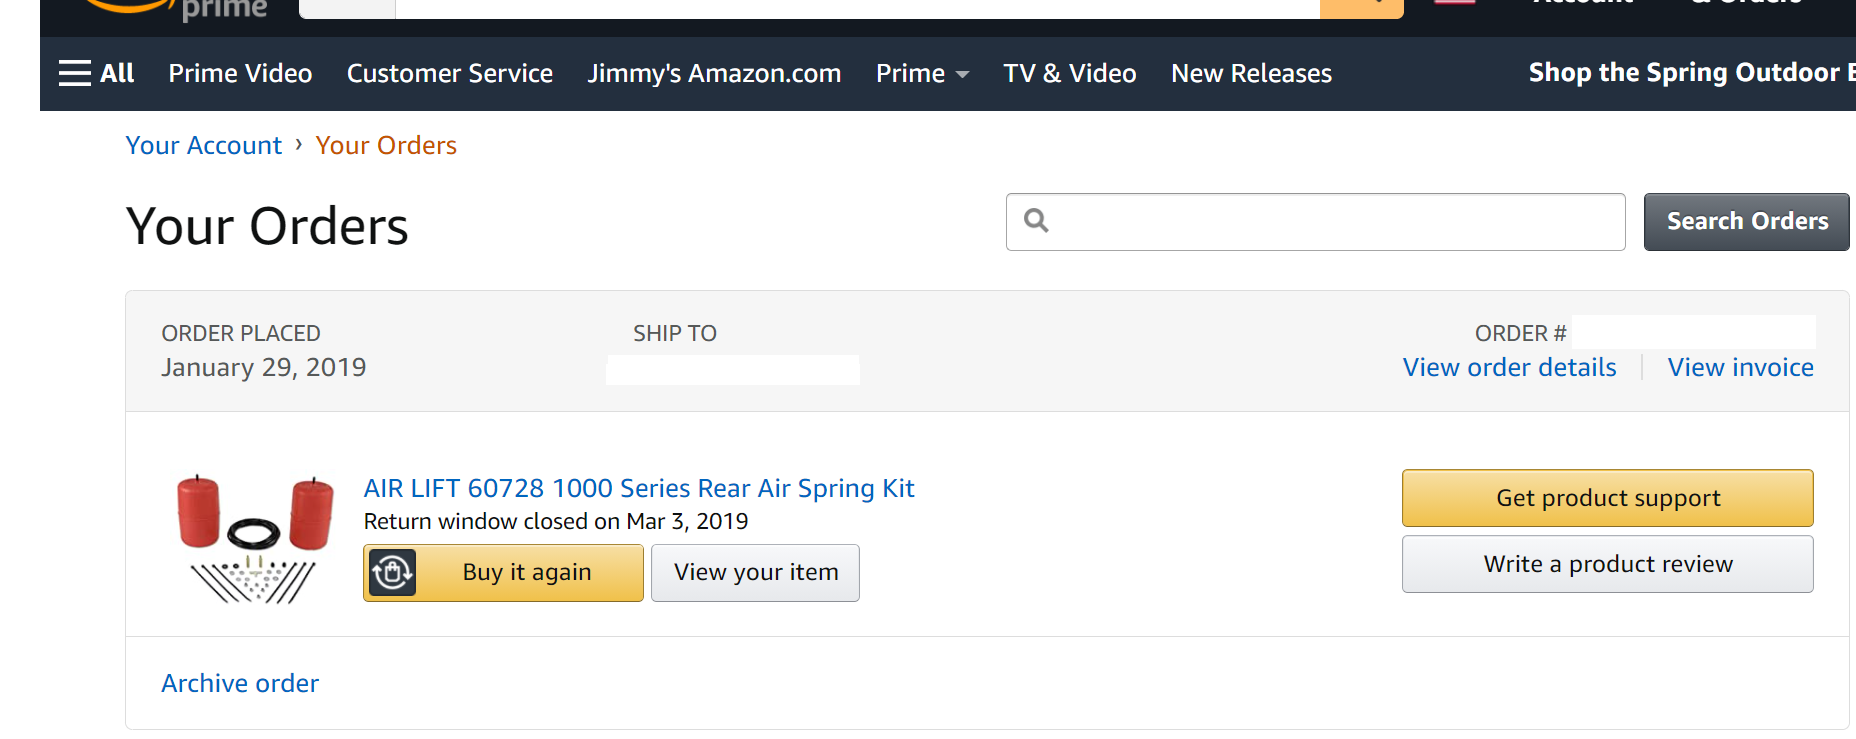Navigate to Your Account breadcrumb

click(x=204, y=145)
